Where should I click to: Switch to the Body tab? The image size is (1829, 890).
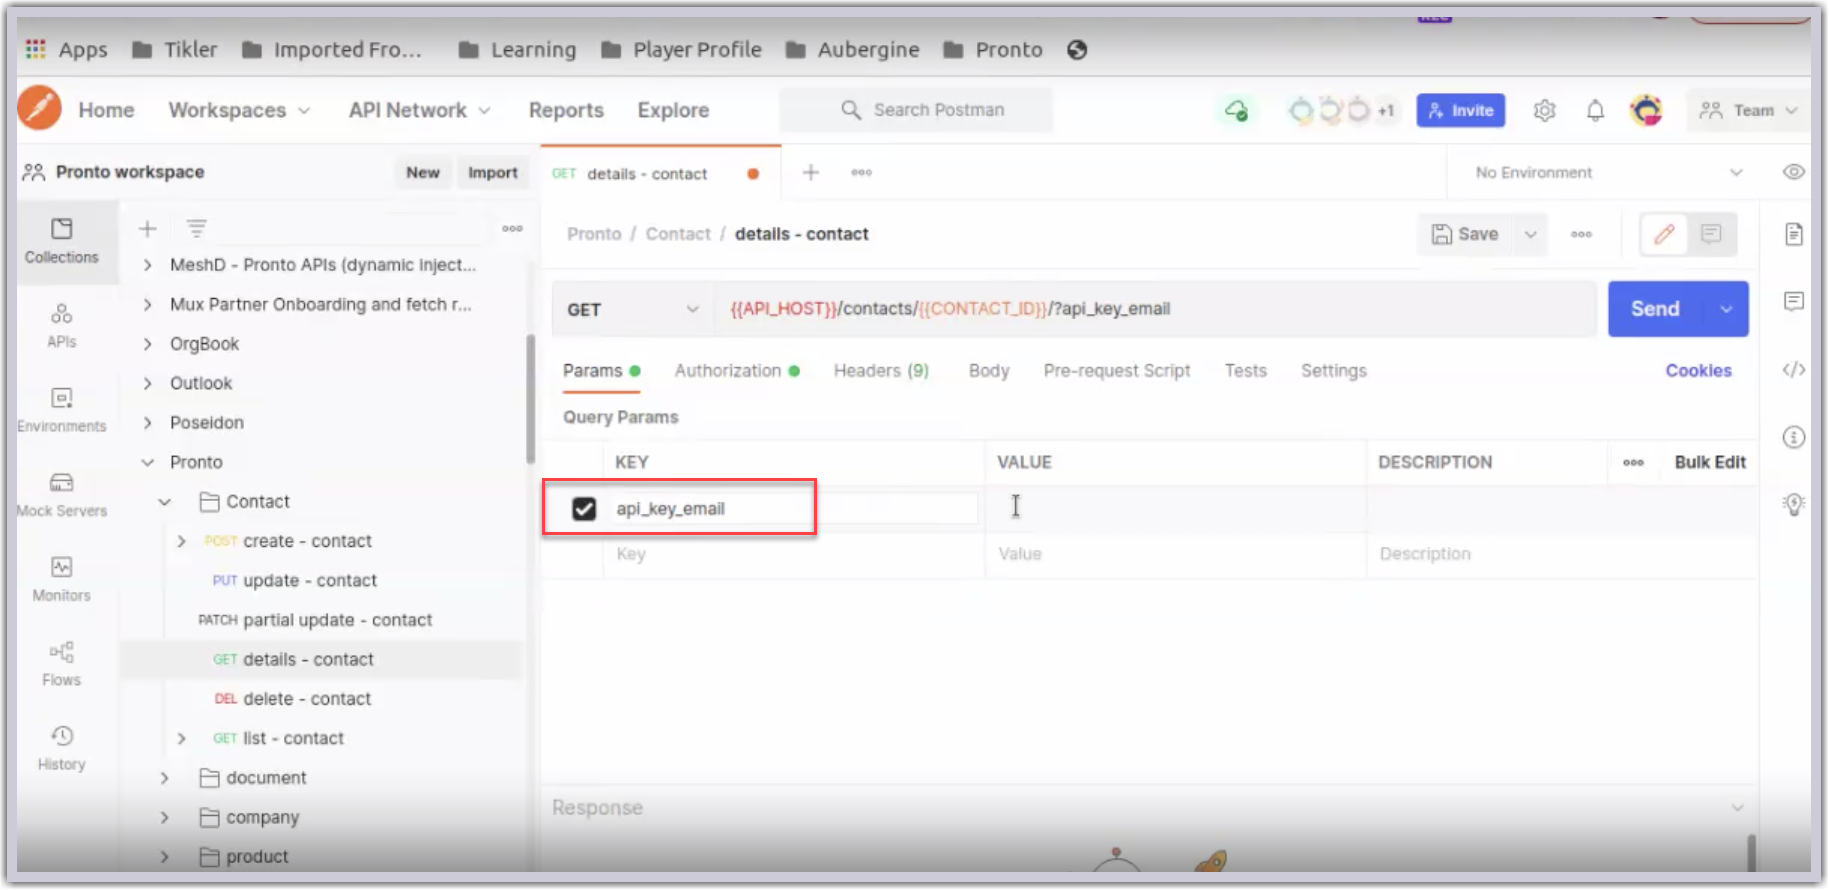pos(989,371)
